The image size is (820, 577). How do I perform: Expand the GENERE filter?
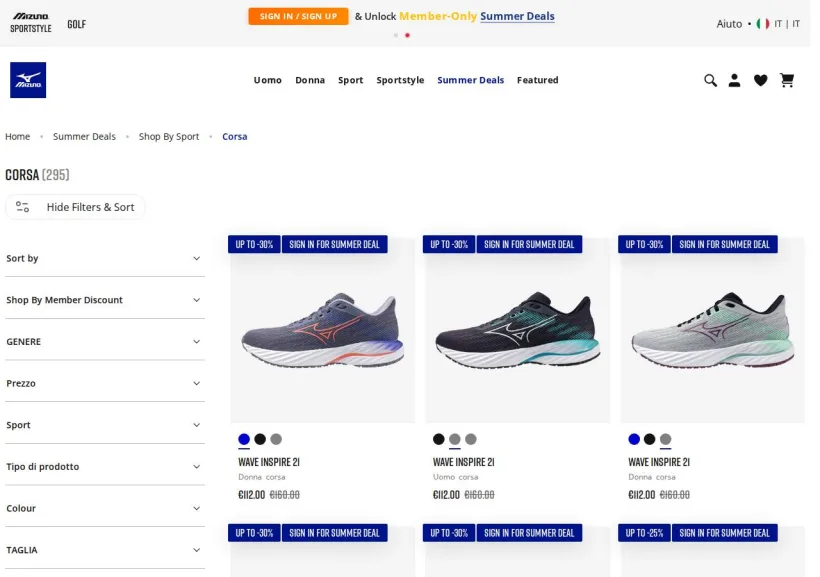[x=105, y=342]
